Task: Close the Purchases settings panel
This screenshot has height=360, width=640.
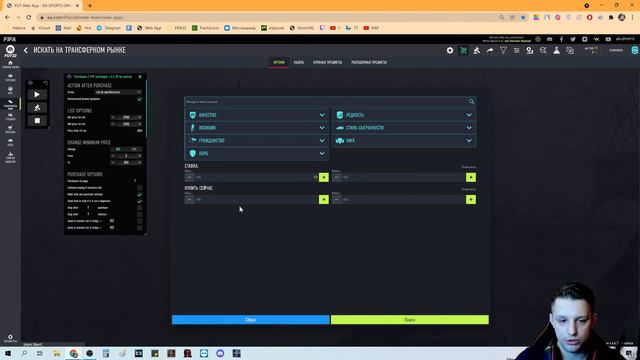Action: pyautogui.click(x=140, y=77)
